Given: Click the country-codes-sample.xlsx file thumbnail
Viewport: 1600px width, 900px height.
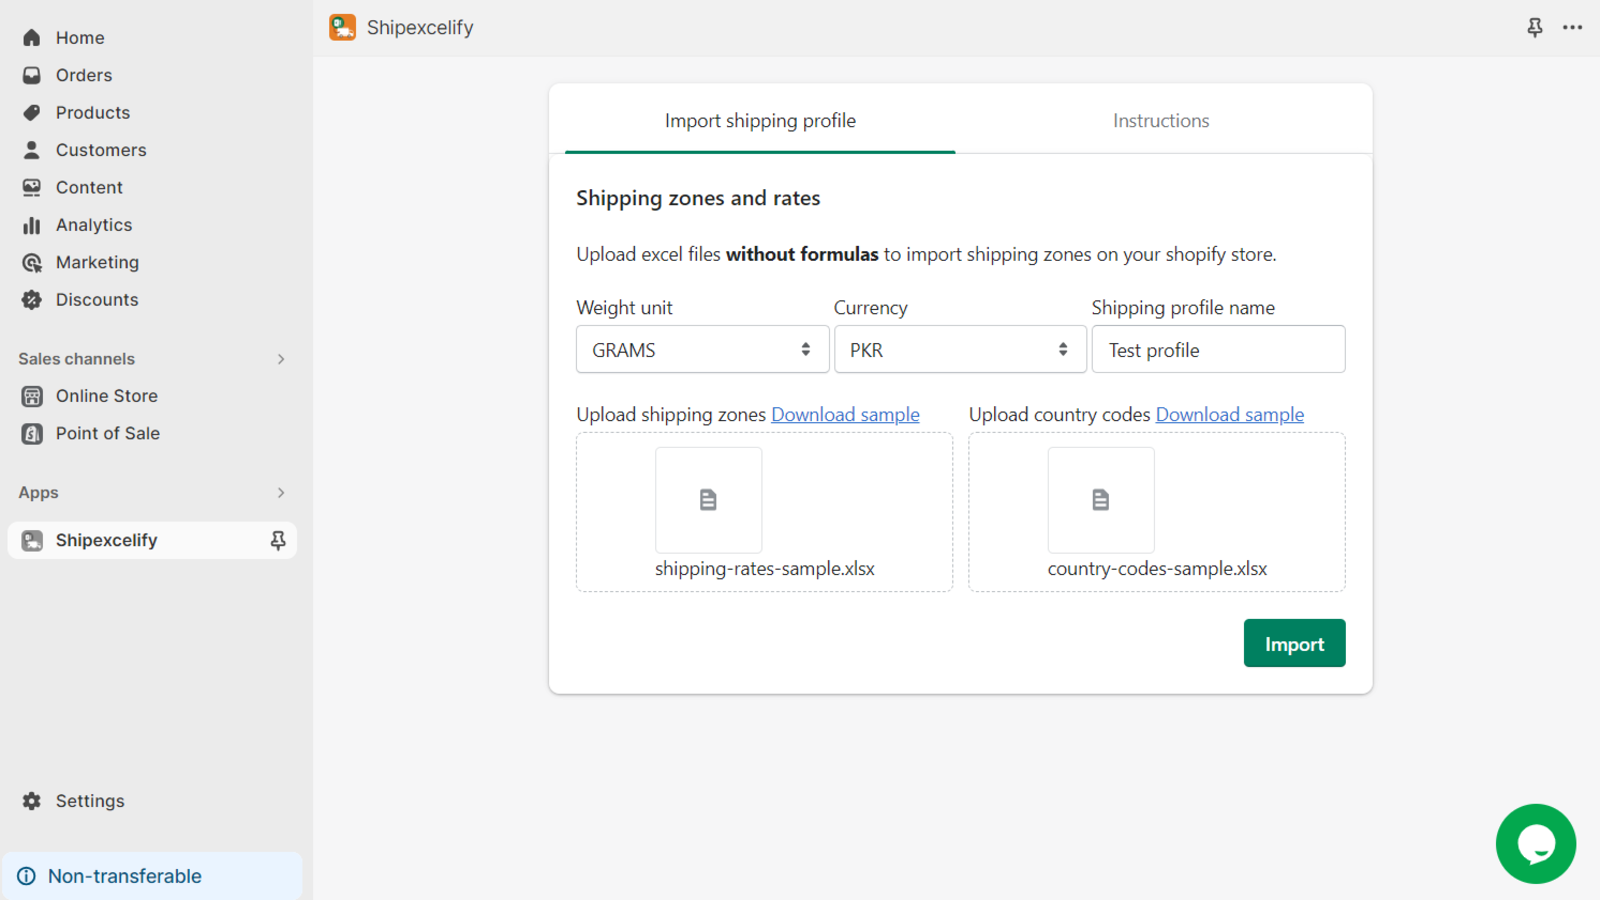Looking at the screenshot, I should [x=1101, y=500].
